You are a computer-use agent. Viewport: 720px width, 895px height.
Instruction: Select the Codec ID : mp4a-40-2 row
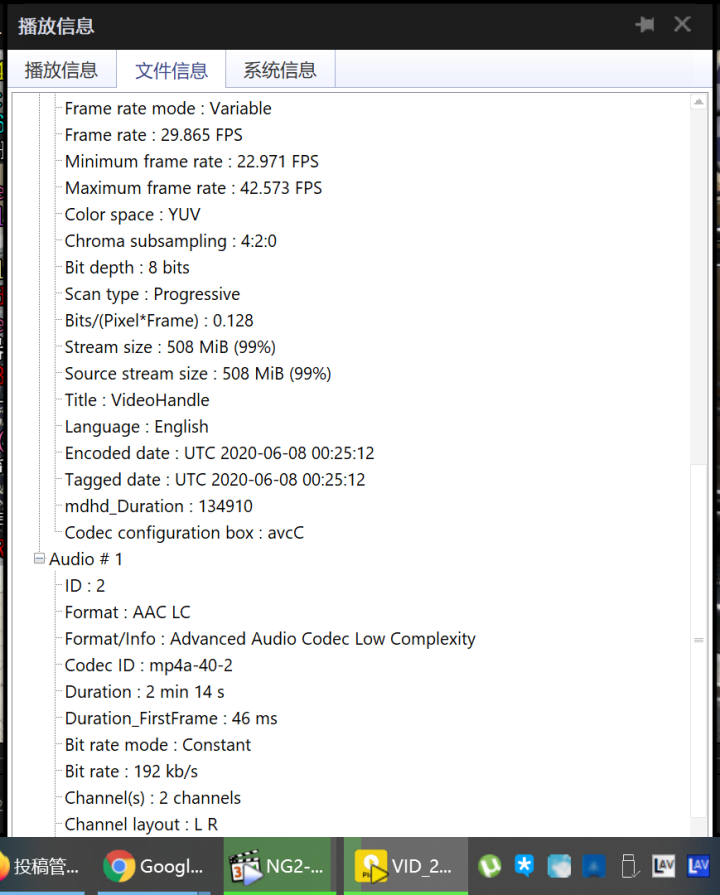point(148,666)
